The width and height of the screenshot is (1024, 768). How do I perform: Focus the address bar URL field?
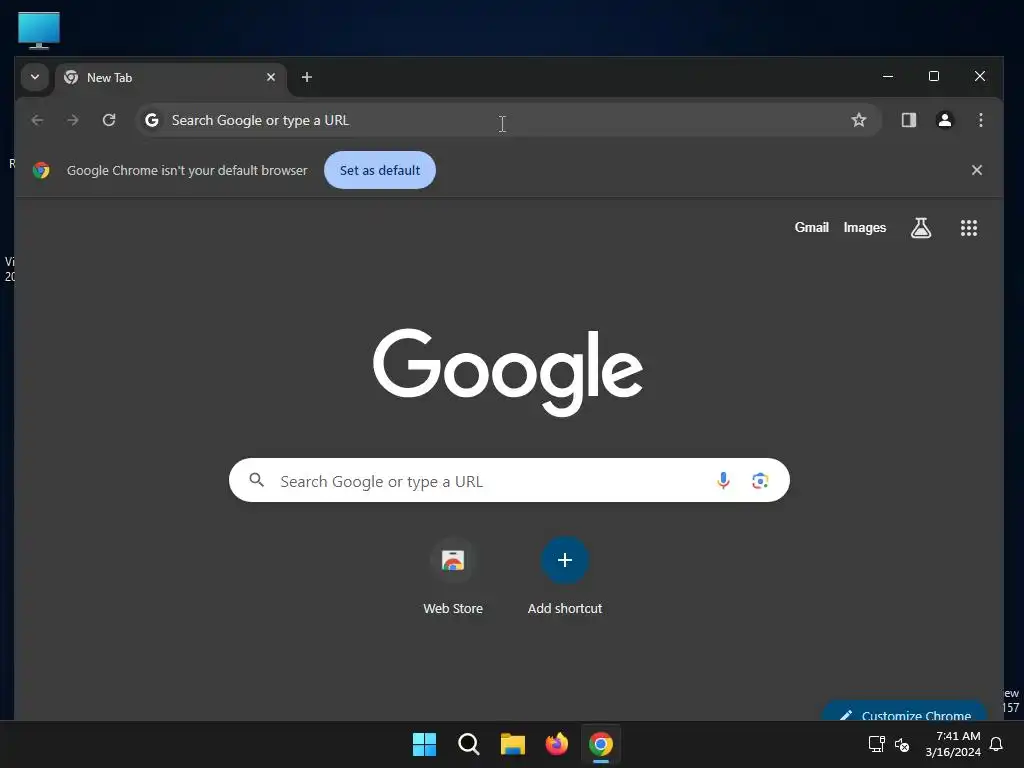(508, 120)
